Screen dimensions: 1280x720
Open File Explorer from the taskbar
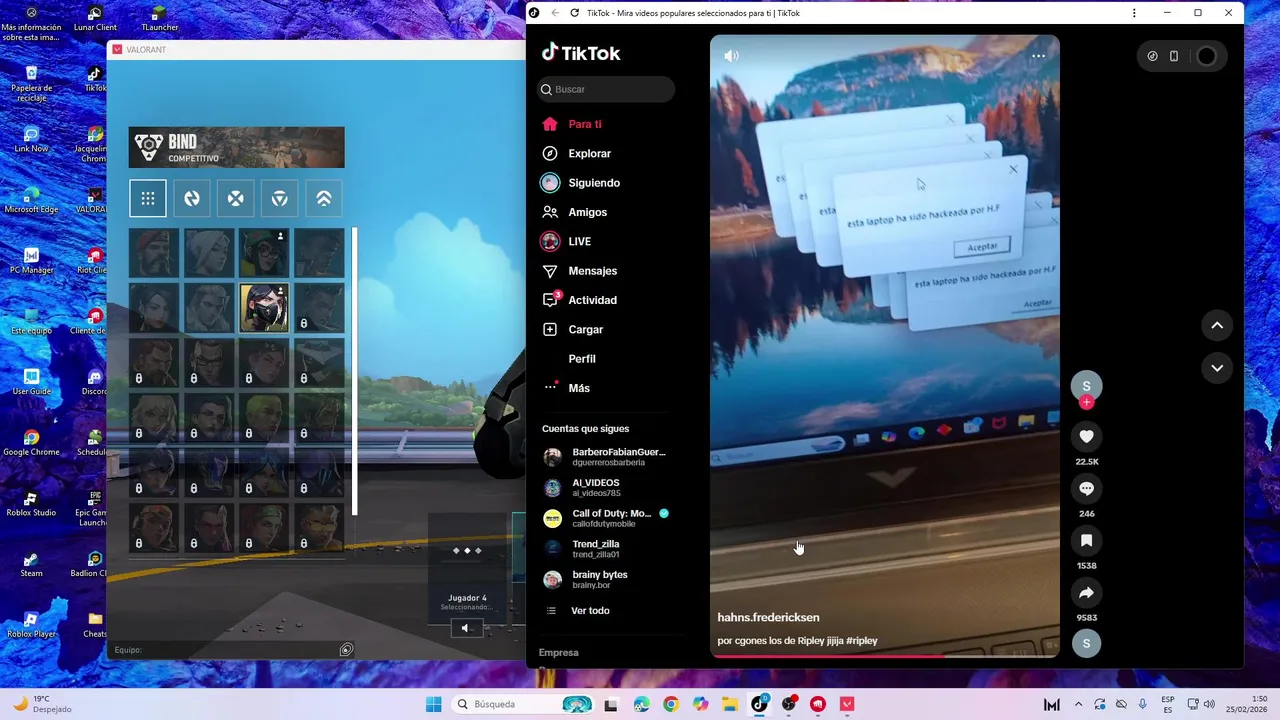tap(730, 704)
